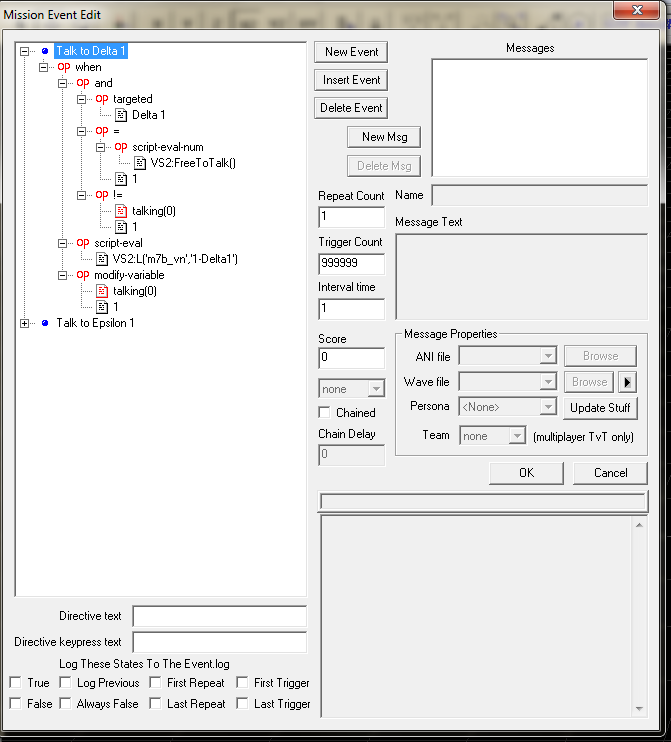Enable Always False checkbox
Screen dimensions: 671x742
65,703
